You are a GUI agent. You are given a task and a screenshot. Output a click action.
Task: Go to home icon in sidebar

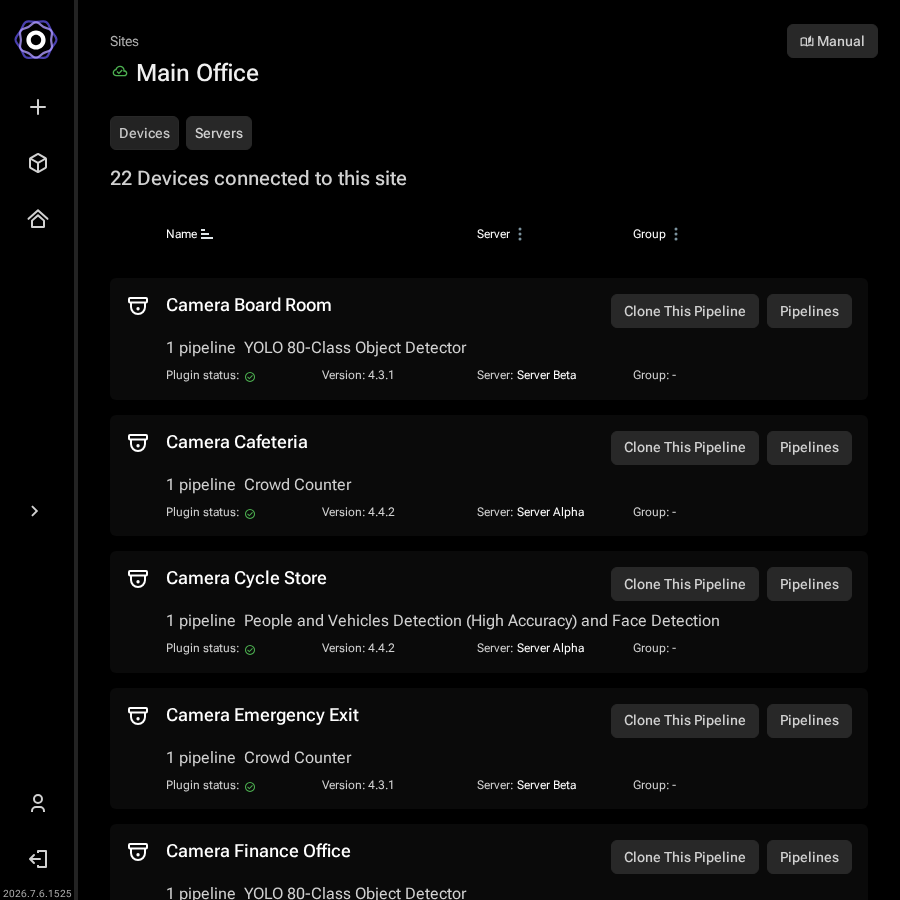(38, 219)
